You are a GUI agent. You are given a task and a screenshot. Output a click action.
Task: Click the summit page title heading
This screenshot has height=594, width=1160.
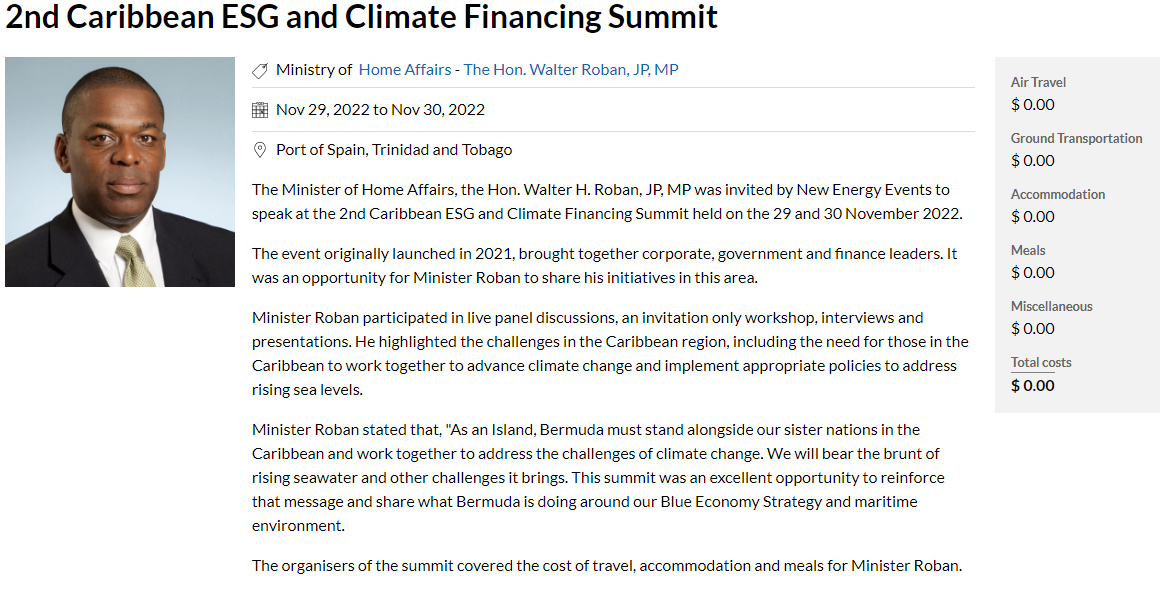point(362,17)
